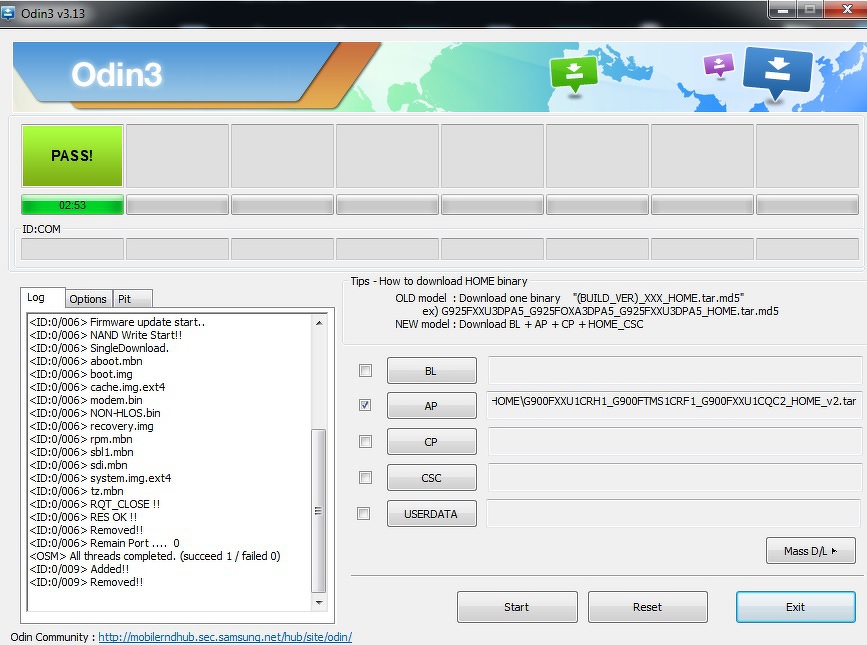Screen dimensions: 867x645
Task: Switch to the Log tab
Action: (43, 298)
